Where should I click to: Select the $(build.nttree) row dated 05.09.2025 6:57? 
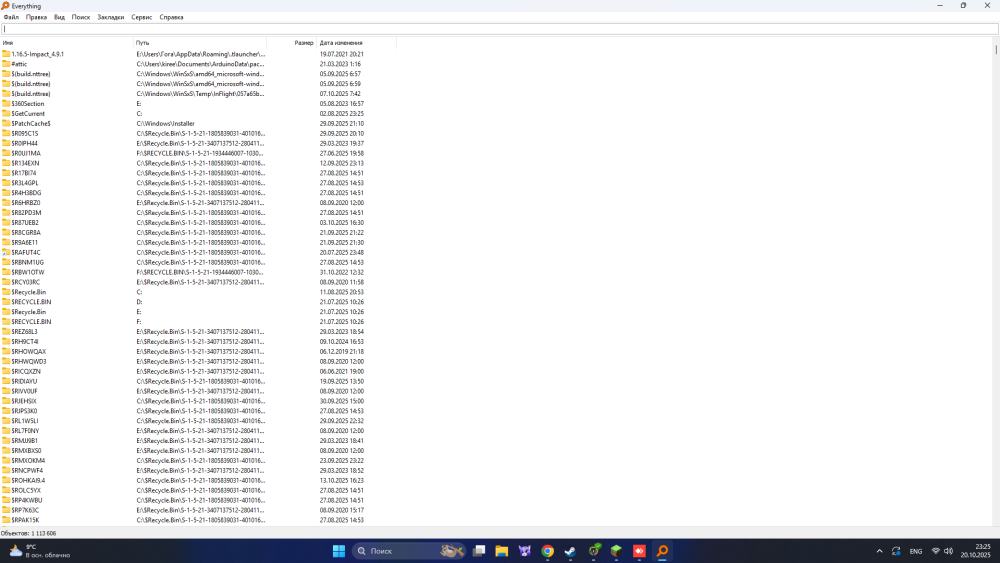tap(198, 74)
